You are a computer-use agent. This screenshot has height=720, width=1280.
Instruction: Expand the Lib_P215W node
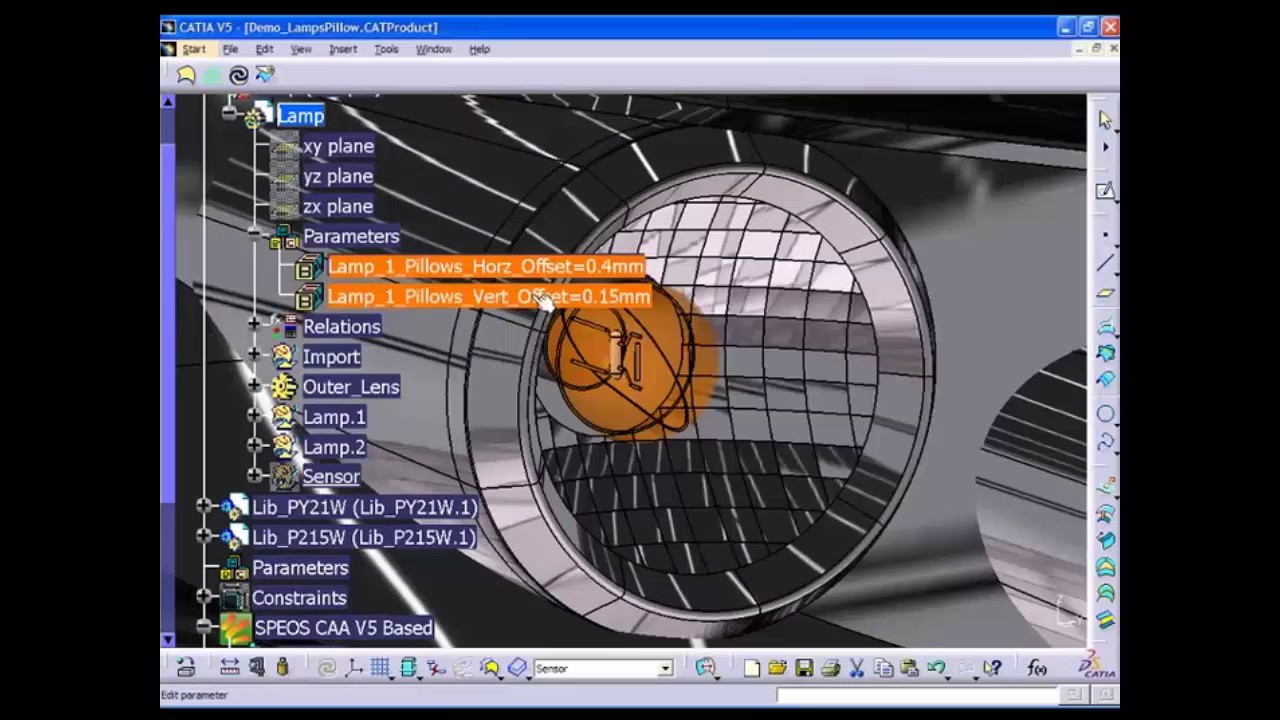click(x=204, y=536)
